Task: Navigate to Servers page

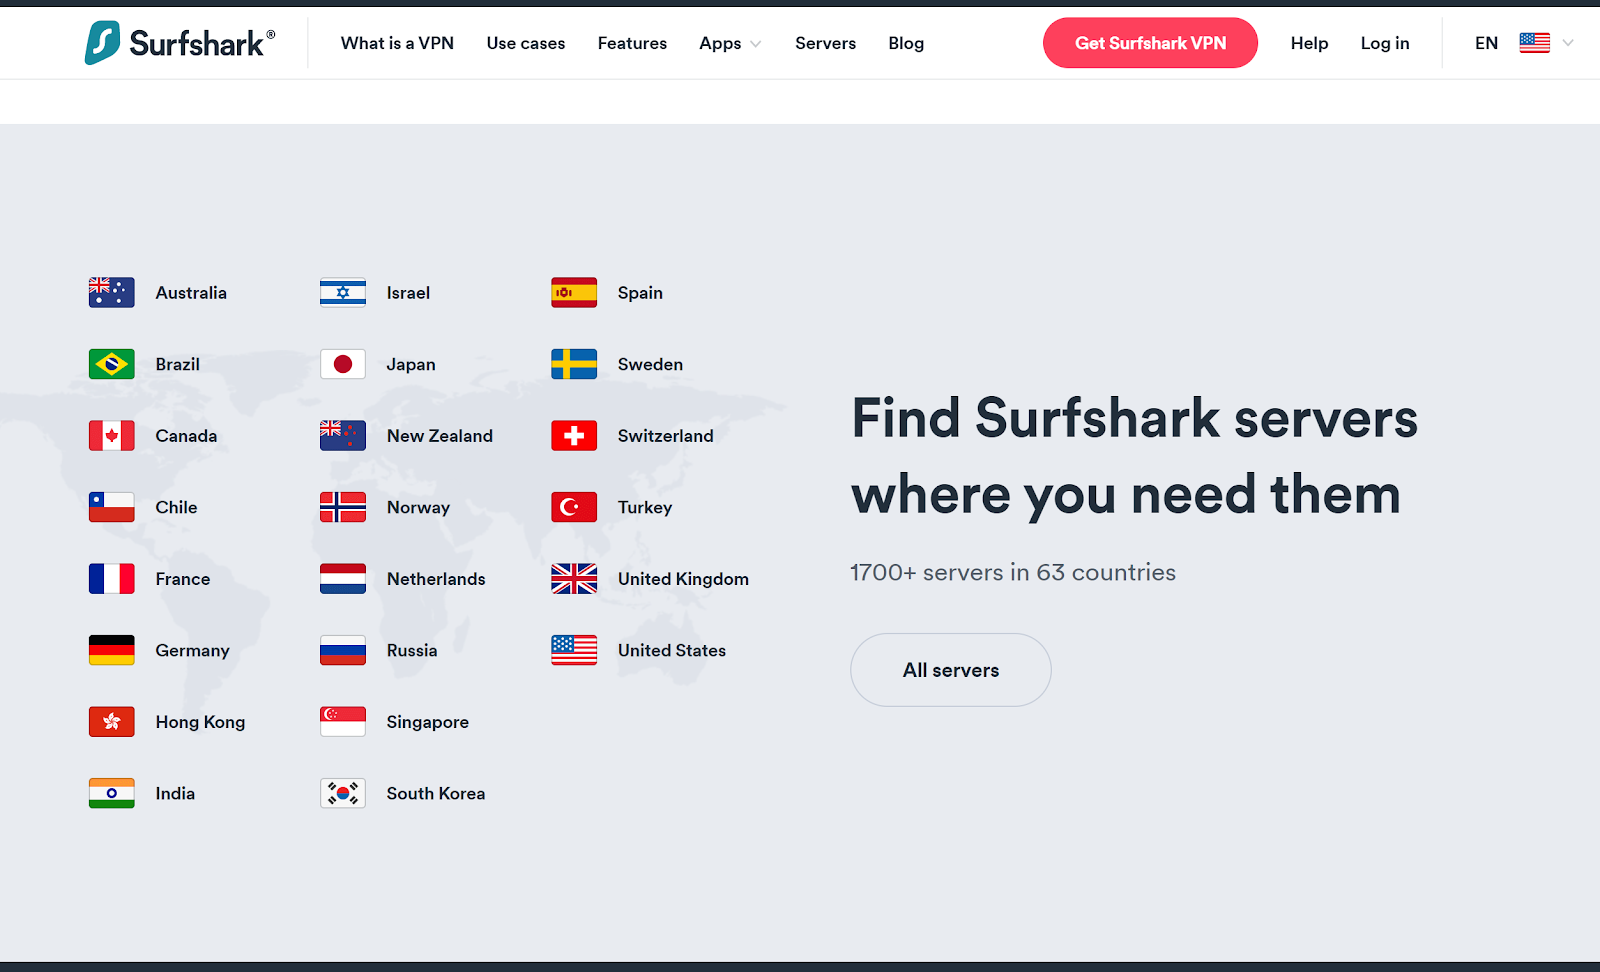Action: 825,43
